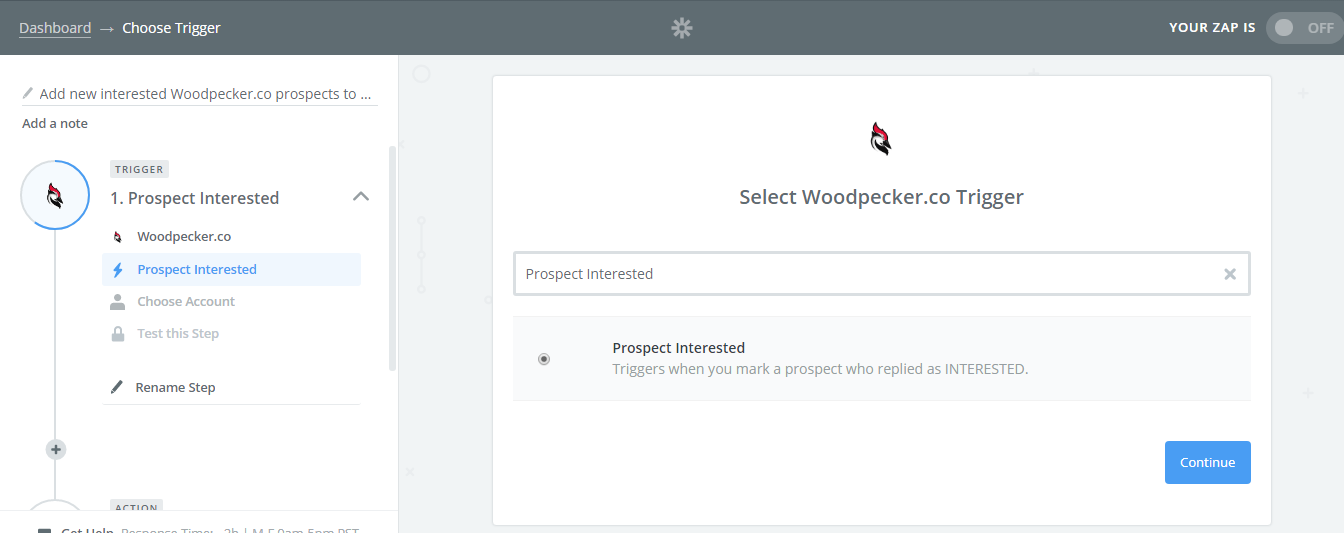Click the pencil icon beside the Zap name

click(x=28, y=93)
